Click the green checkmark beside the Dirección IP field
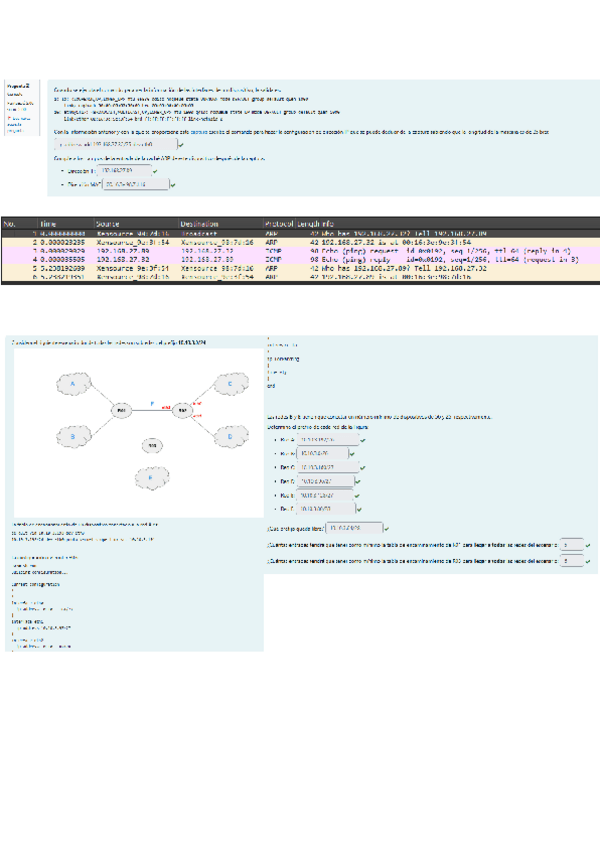 pyautogui.click(x=155, y=171)
